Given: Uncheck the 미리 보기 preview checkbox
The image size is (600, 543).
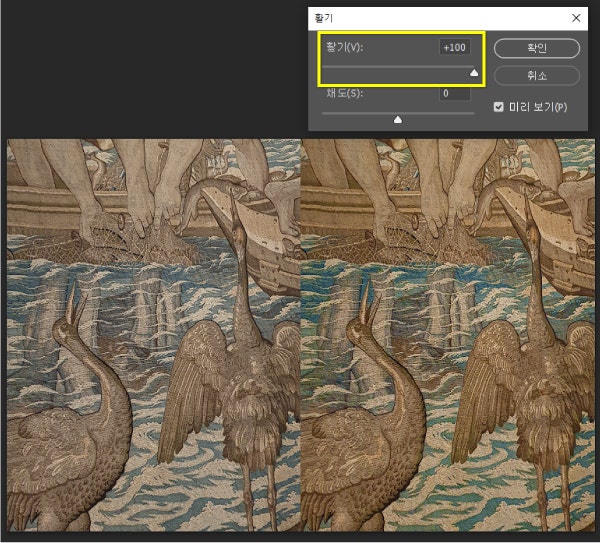Looking at the screenshot, I should point(499,107).
